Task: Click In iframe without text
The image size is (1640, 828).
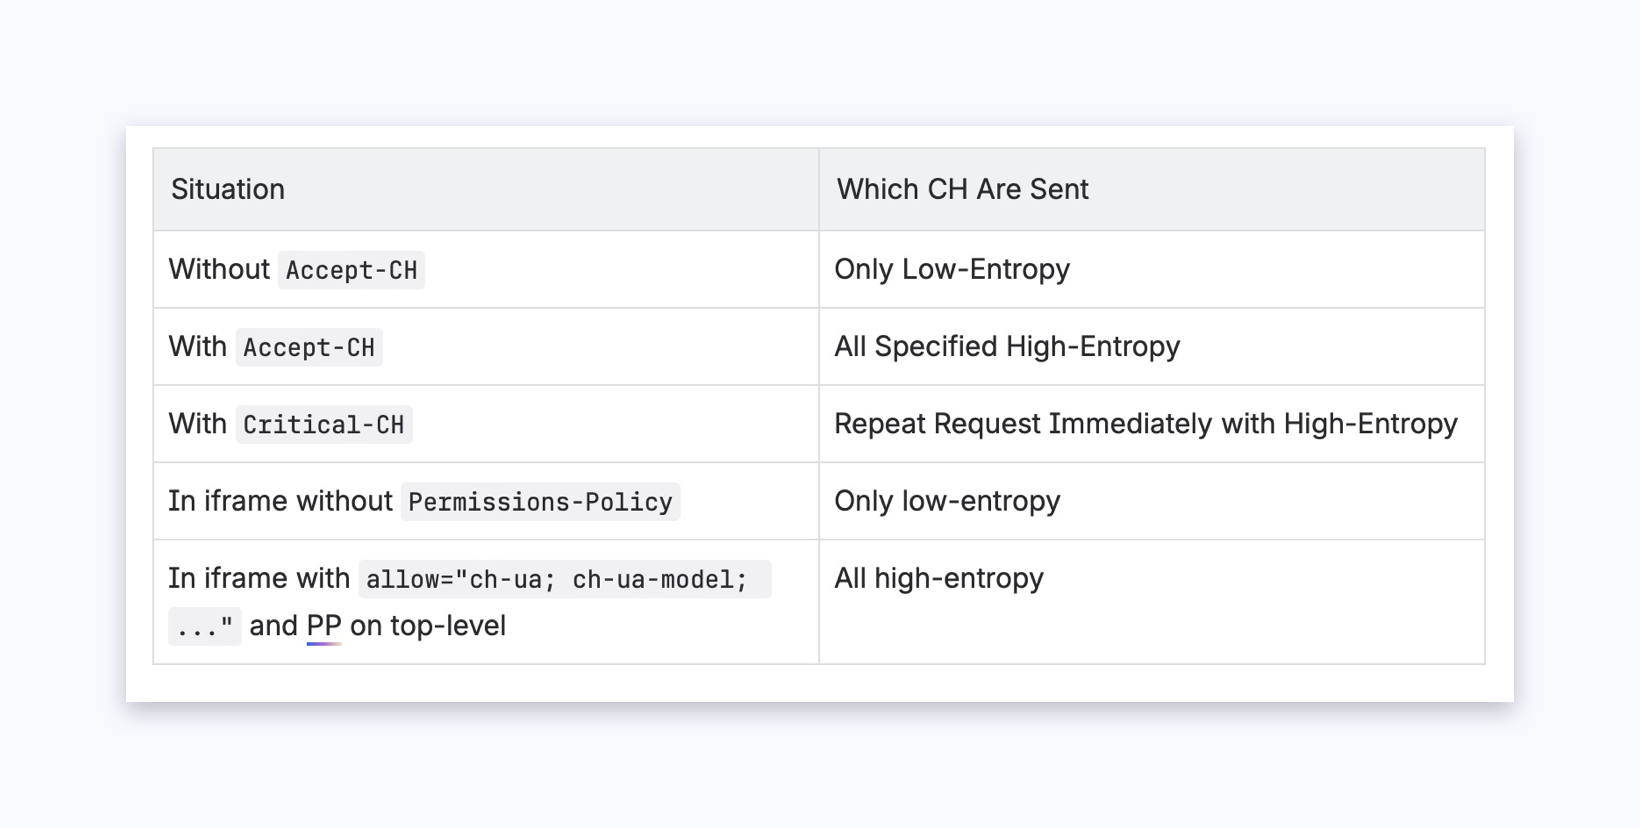Action: (x=280, y=501)
